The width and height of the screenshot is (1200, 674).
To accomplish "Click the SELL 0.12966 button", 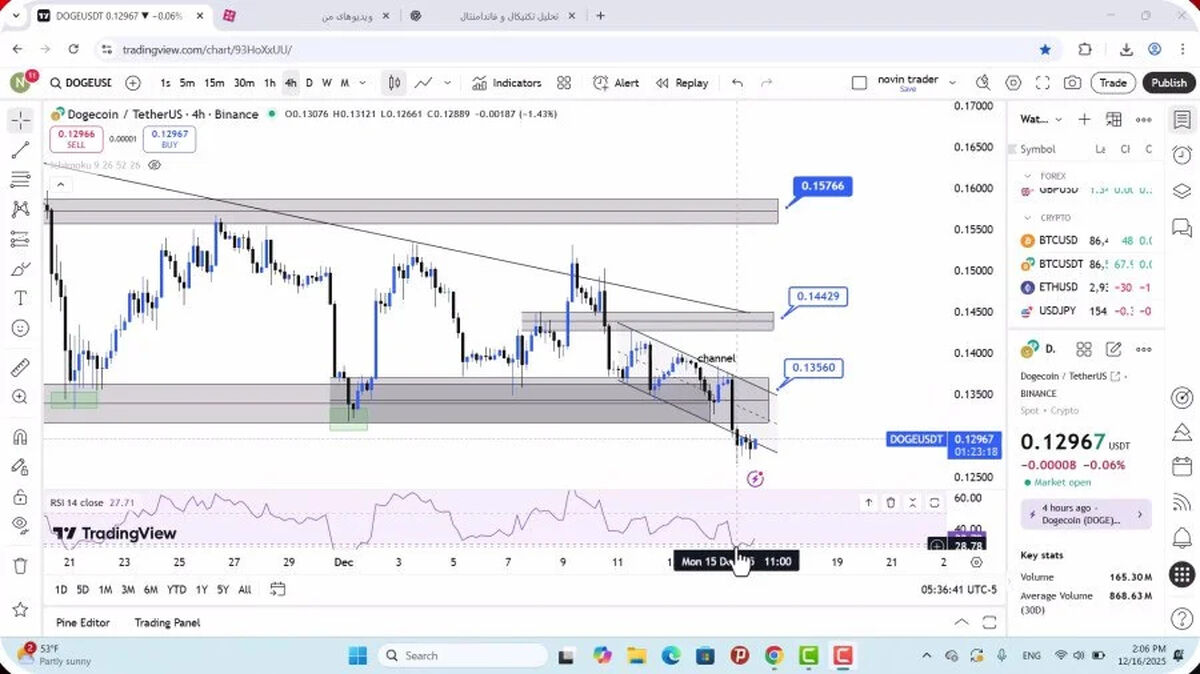I will point(76,139).
